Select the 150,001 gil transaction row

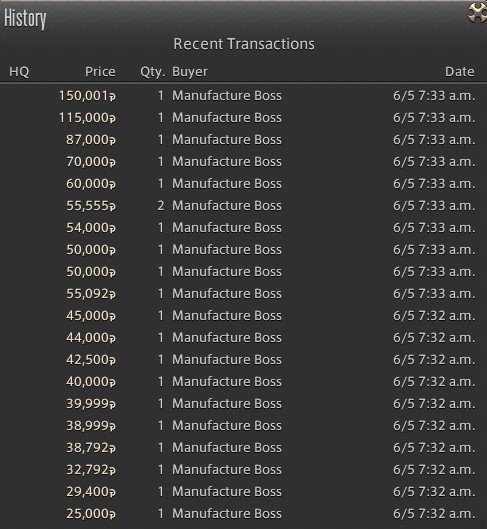coord(244,95)
